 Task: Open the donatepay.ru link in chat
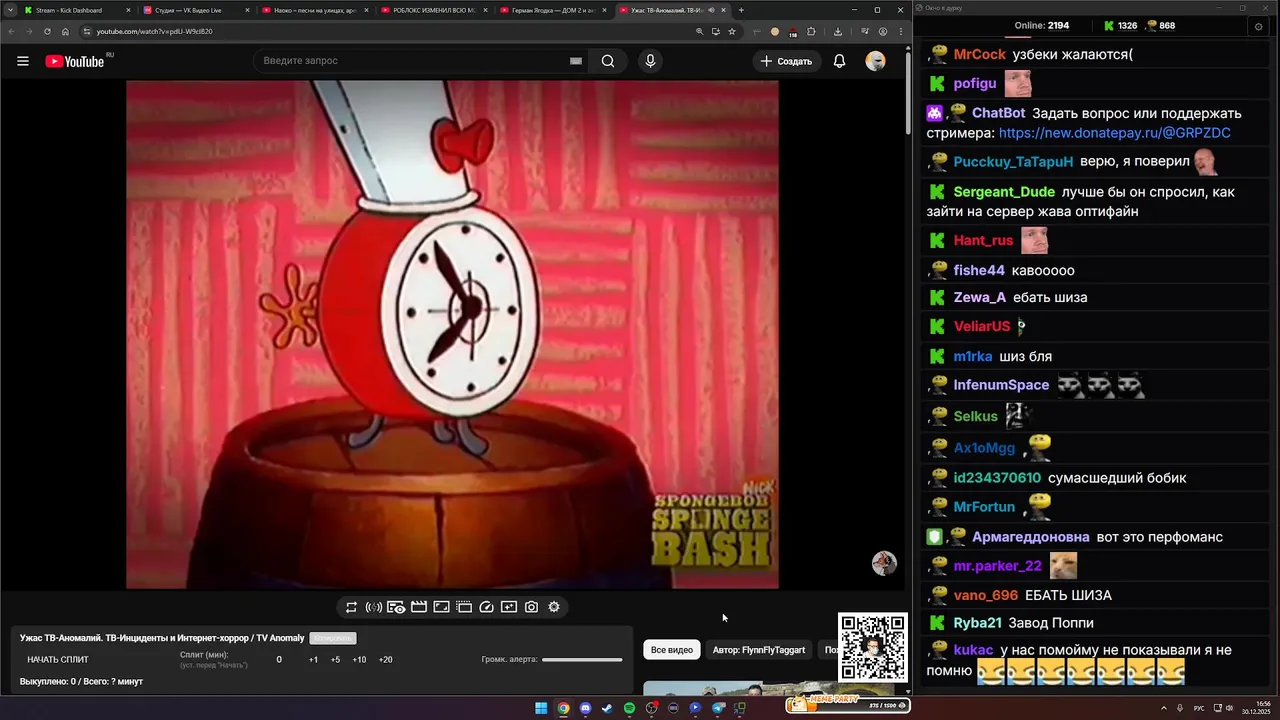tap(1114, 133)
